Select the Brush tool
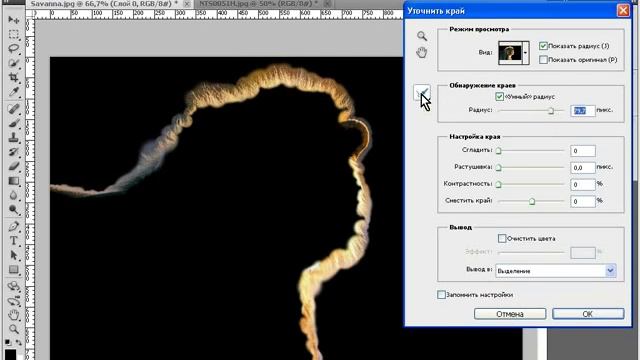This screenshot has width=640, height=360. tap(13, 123)
